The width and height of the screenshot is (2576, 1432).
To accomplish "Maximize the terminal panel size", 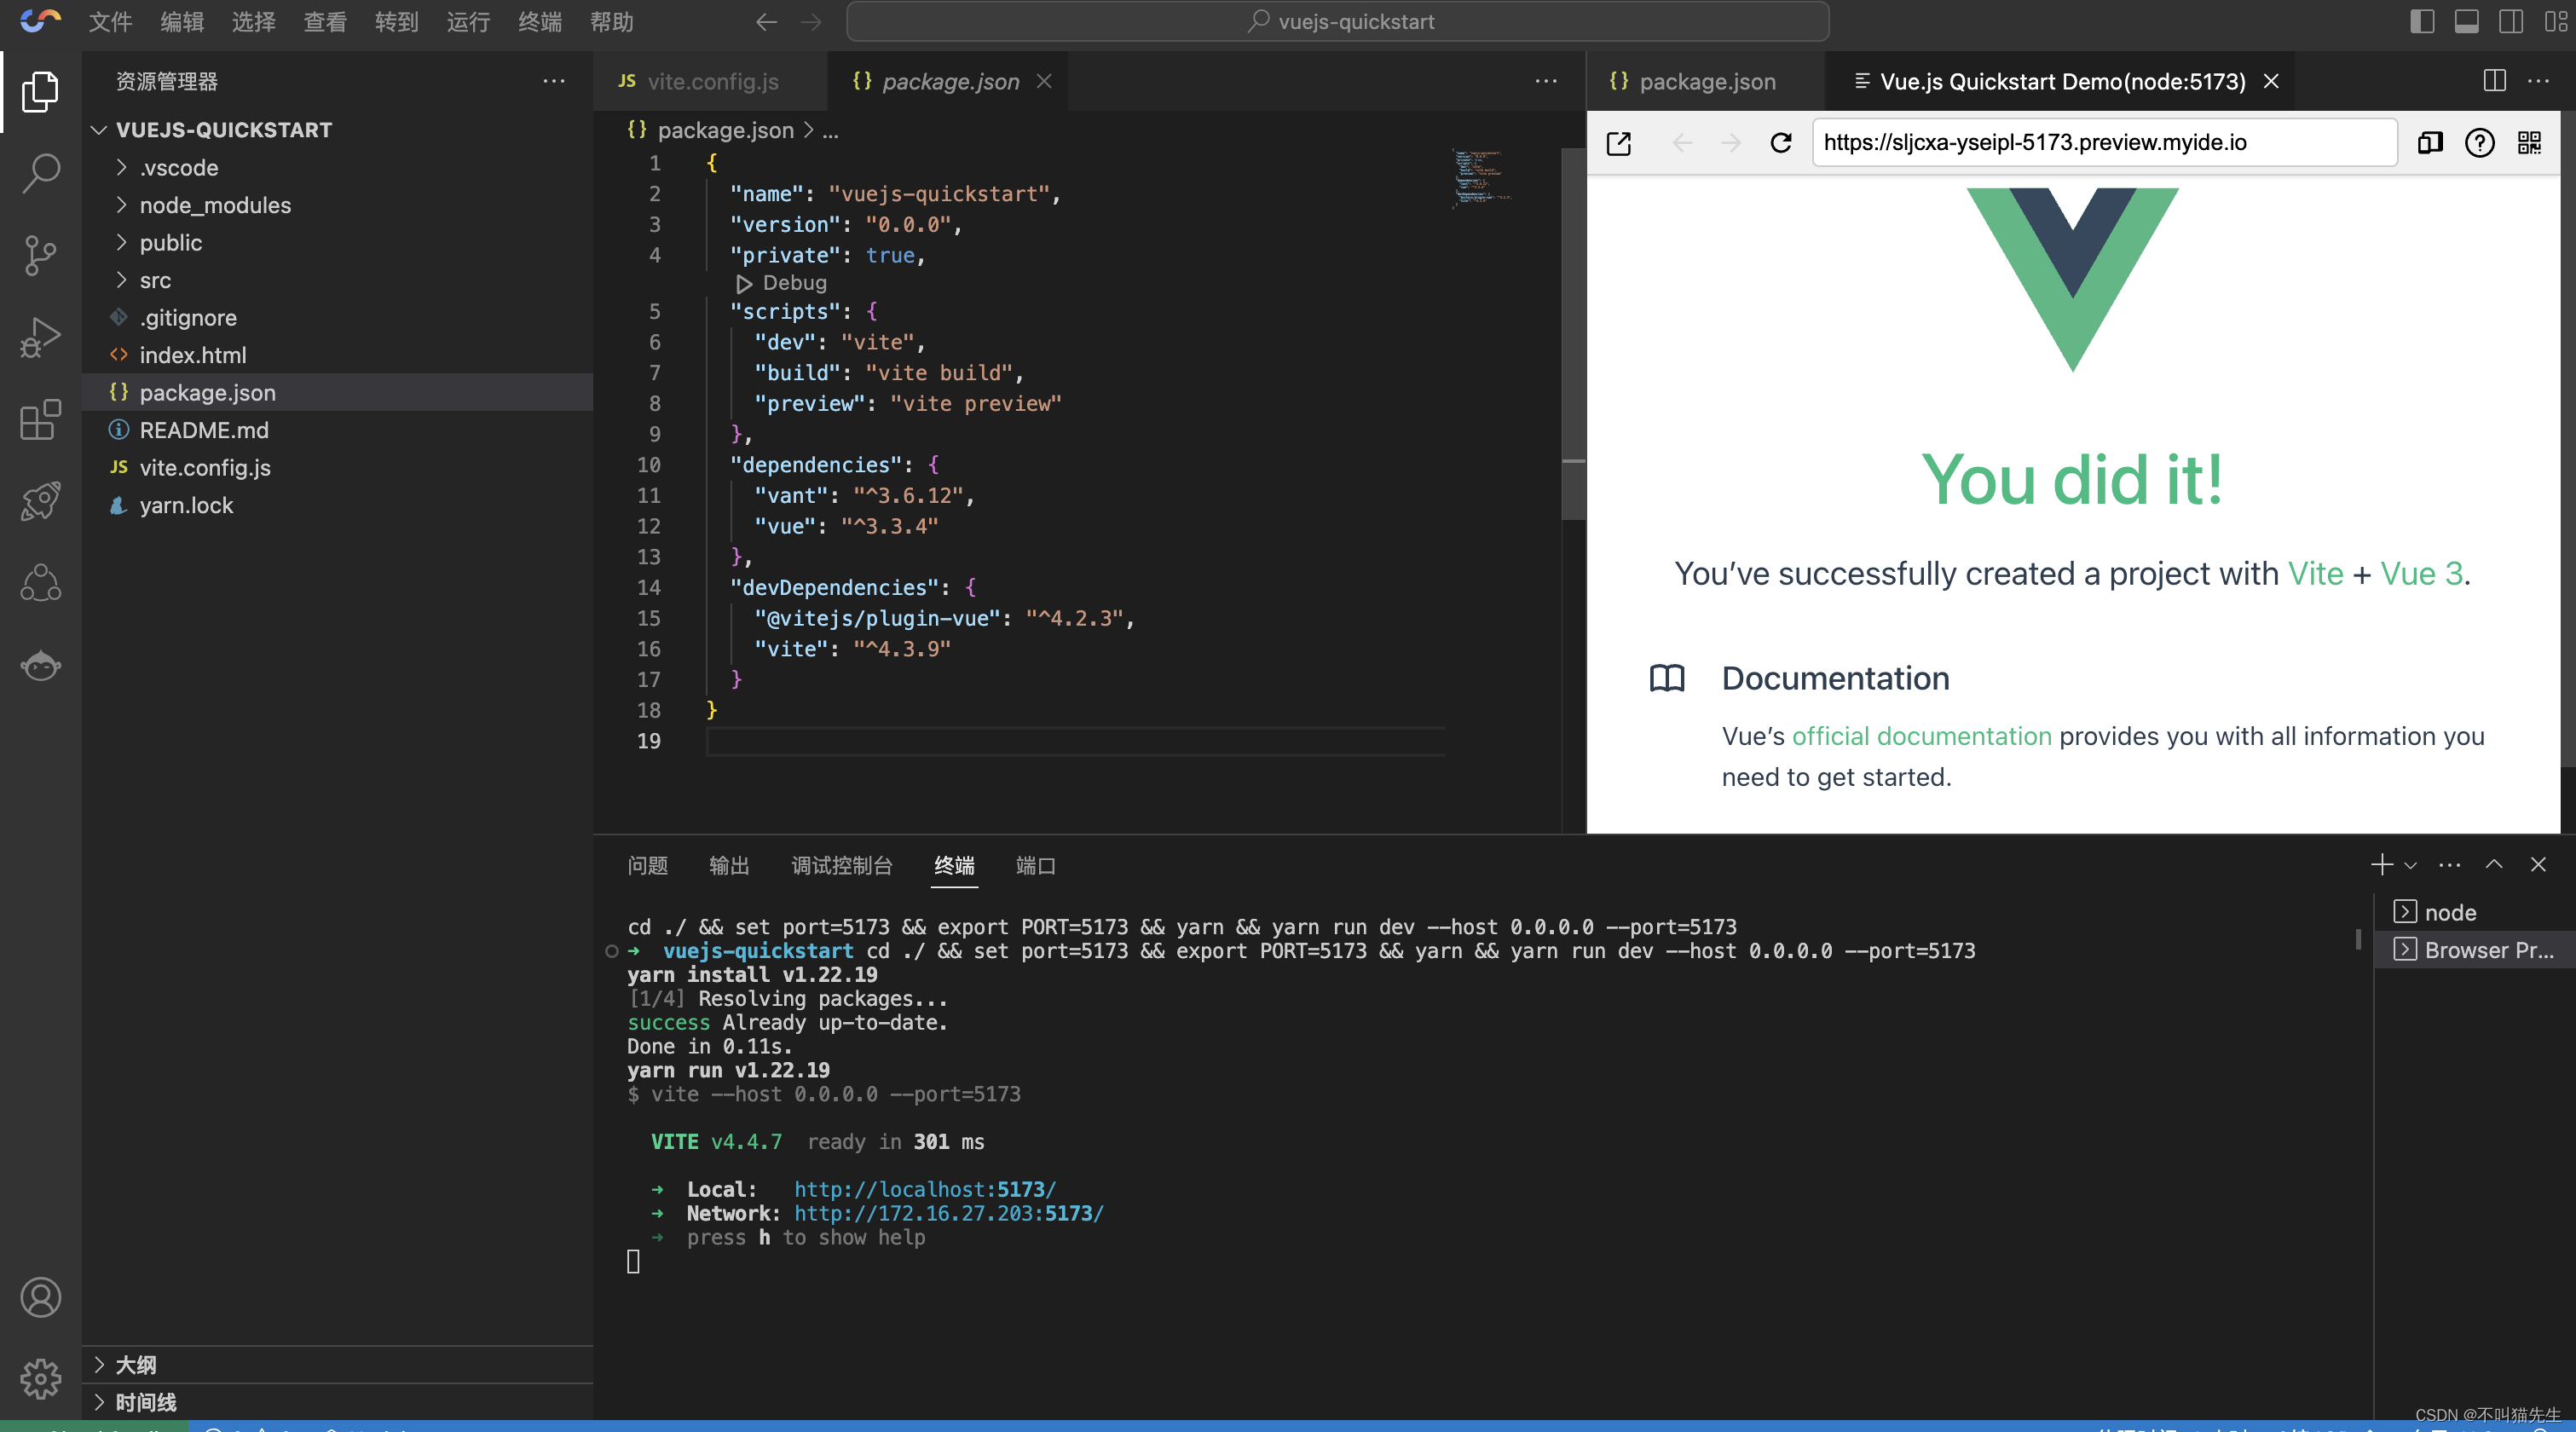I will point(2494,865).
